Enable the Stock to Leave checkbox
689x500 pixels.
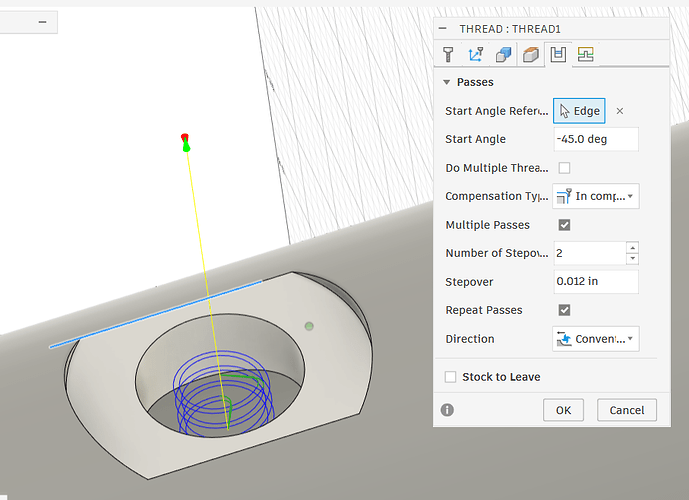click(450, 377)
